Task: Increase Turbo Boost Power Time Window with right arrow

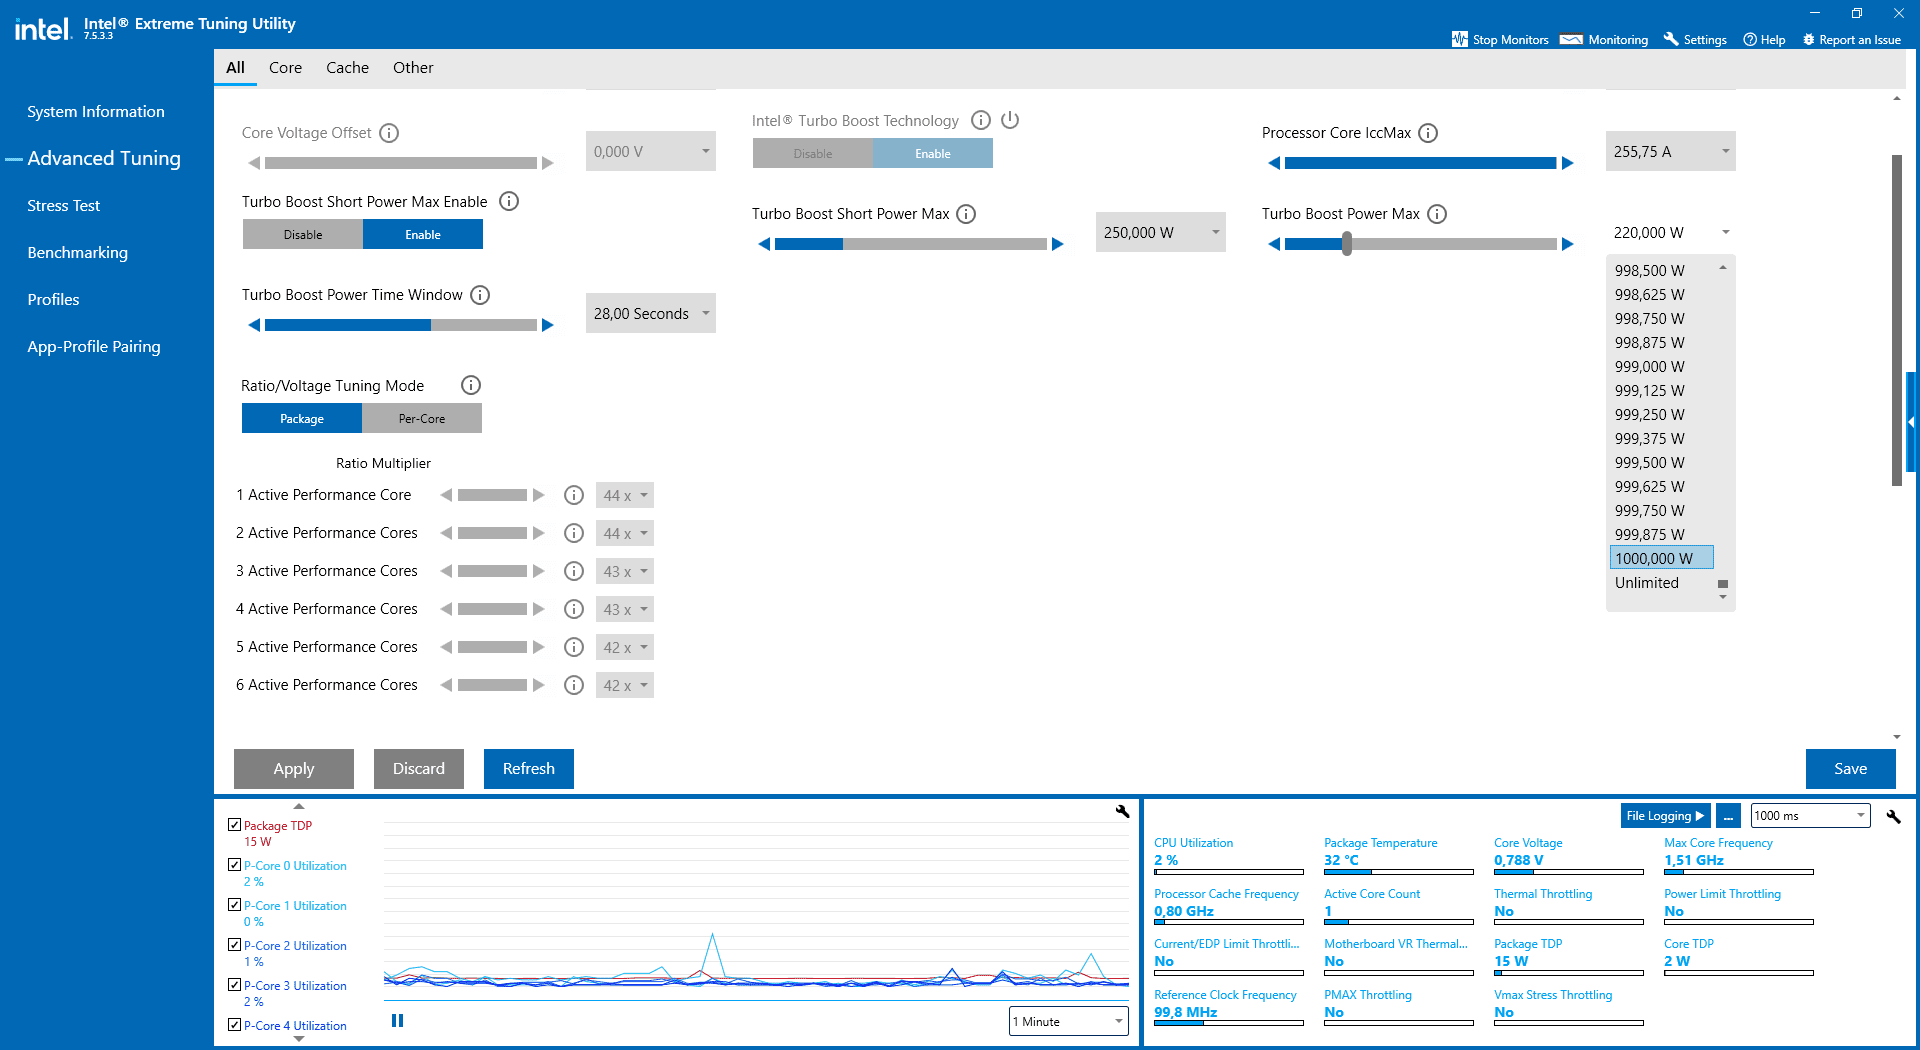Action: tap(548, 325)
